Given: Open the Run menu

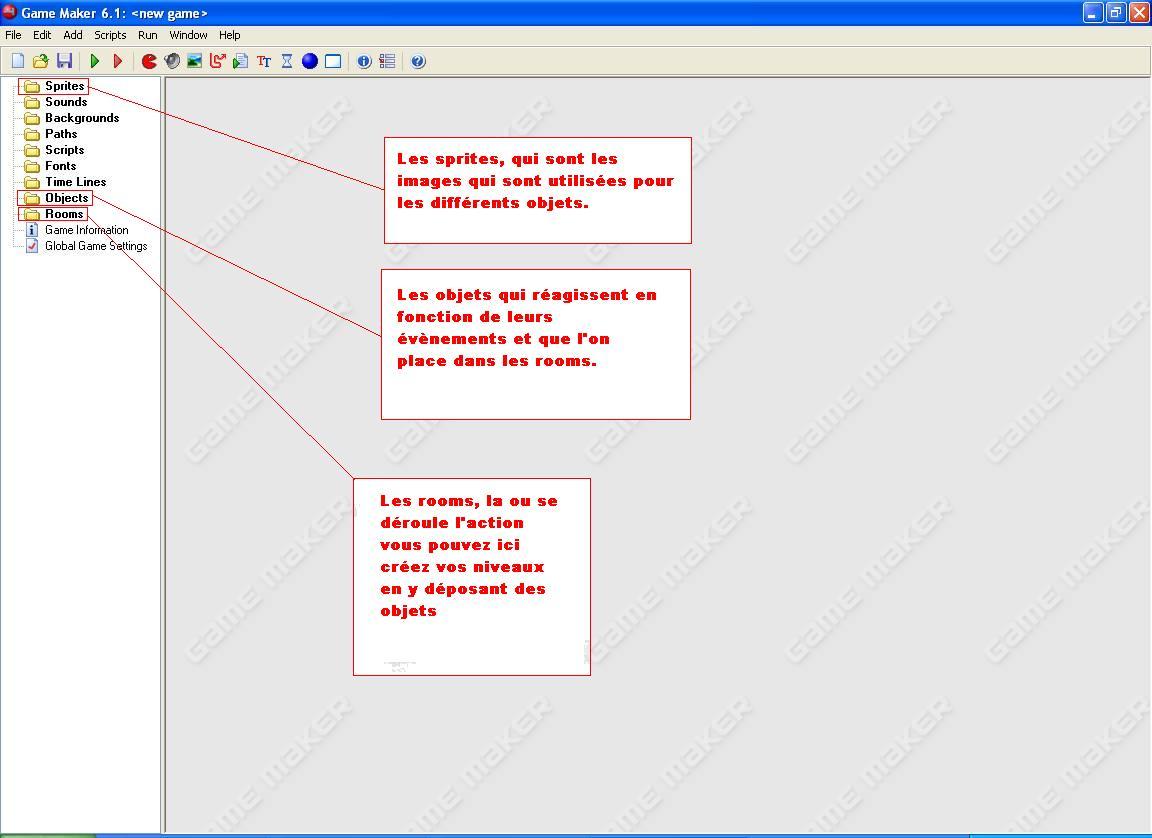Looking at the screenshot, I should [148, 35].
